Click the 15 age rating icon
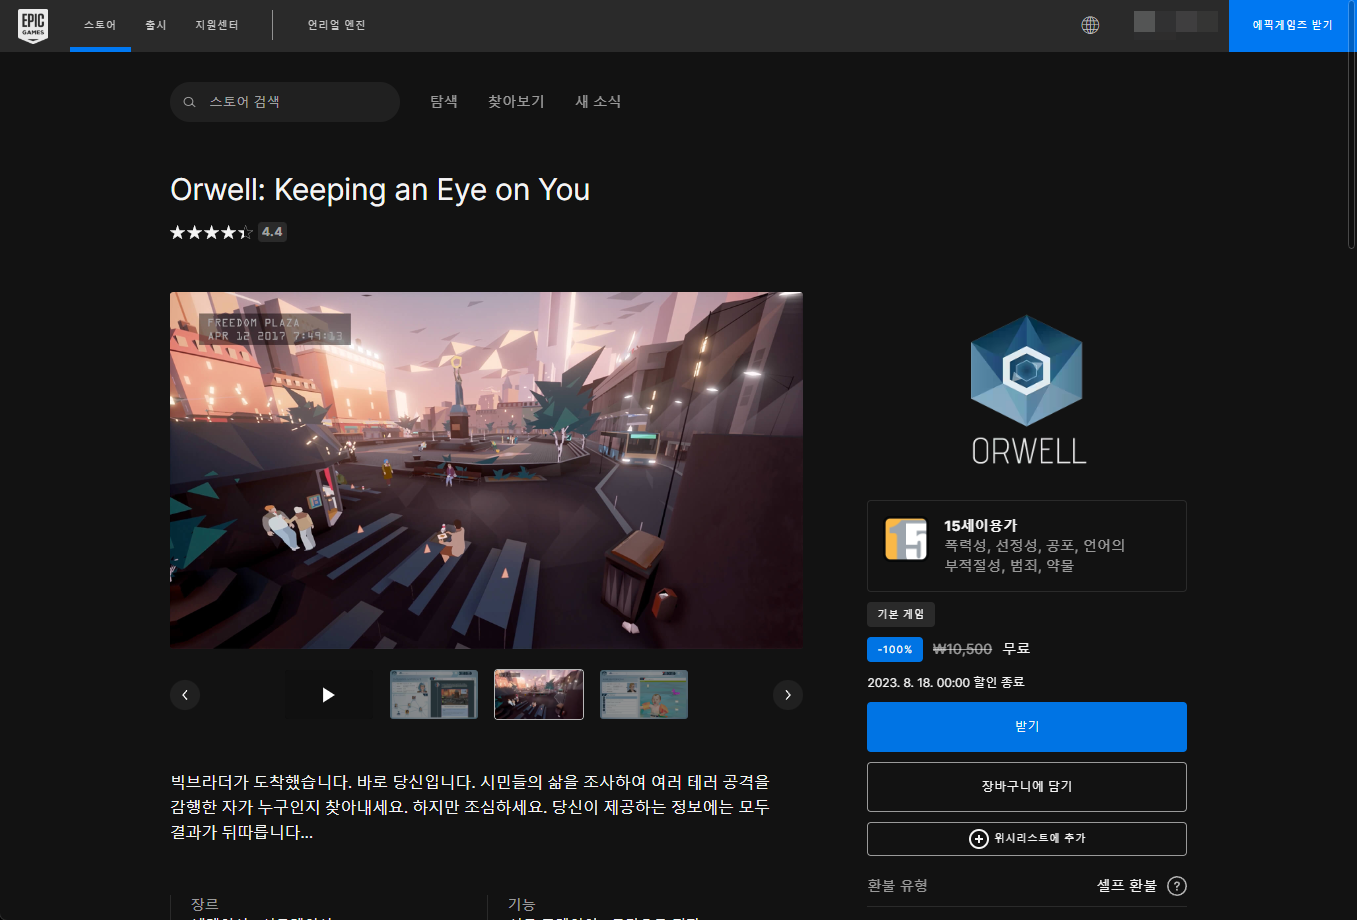 pyautogui.click(x=906, y=540)
